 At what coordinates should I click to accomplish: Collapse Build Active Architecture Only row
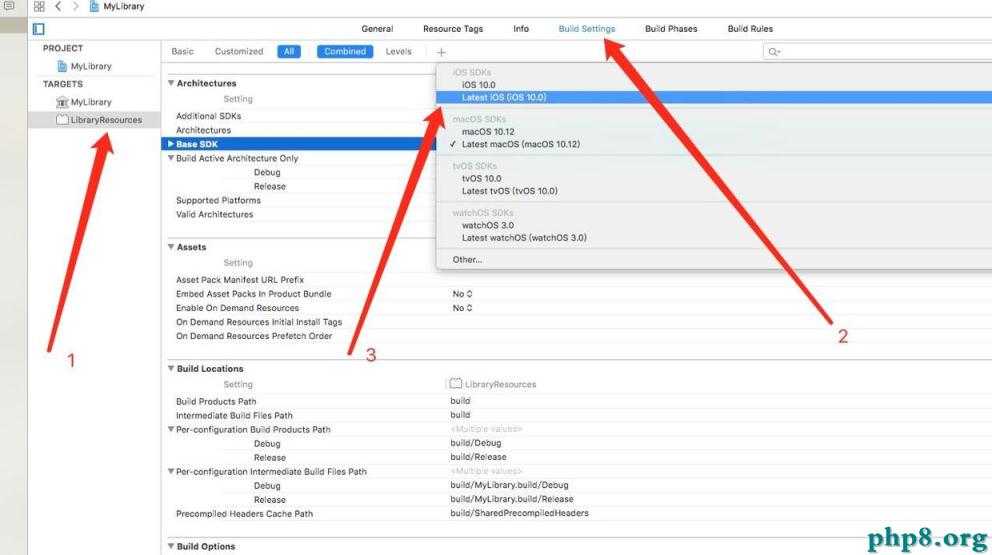pyautogui.click(x=171, y=158)
